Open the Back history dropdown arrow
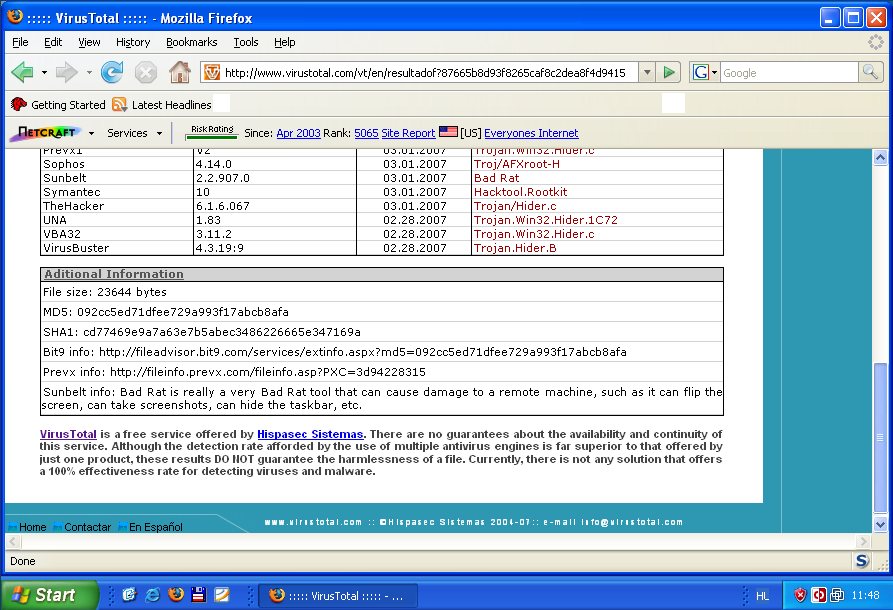 coord(44,72)
